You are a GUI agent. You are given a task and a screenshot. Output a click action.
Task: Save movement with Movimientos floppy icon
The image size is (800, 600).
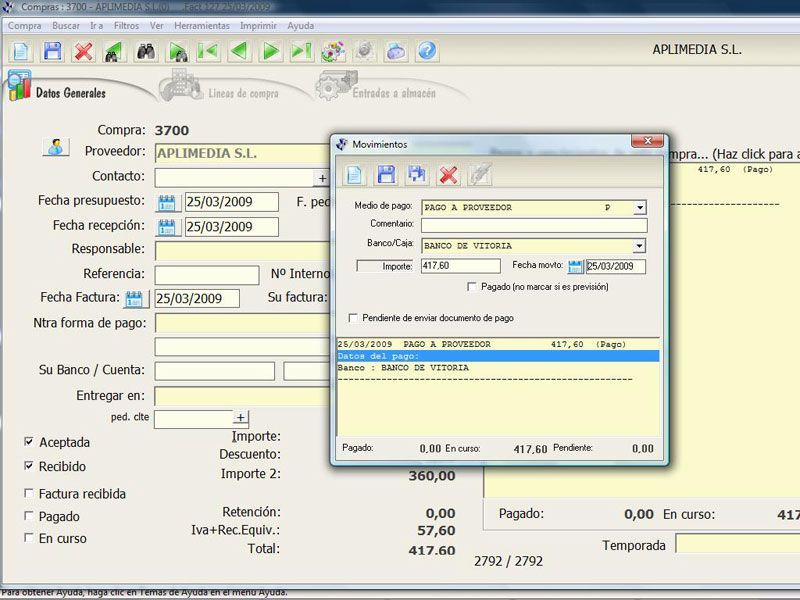coord(386,174)
